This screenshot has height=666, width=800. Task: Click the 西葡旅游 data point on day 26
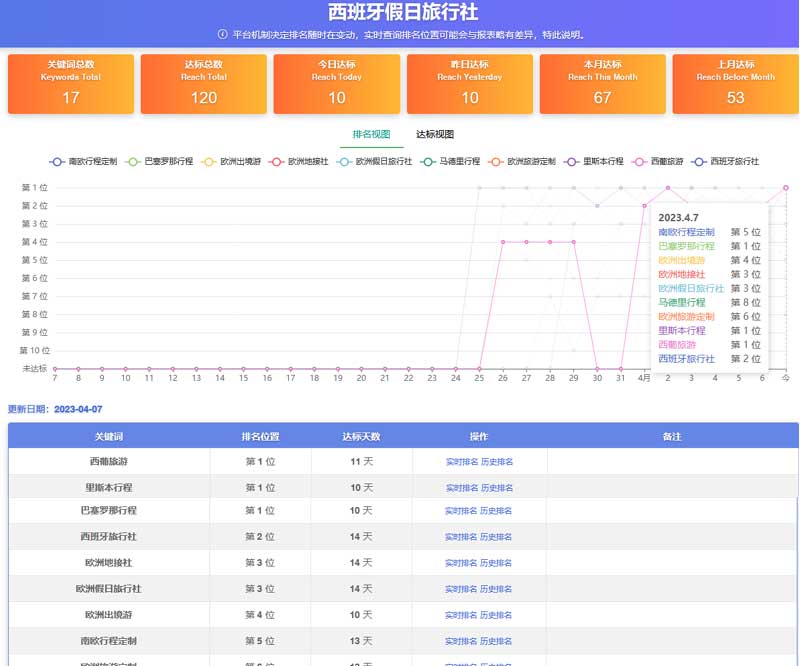click(502, 241)
